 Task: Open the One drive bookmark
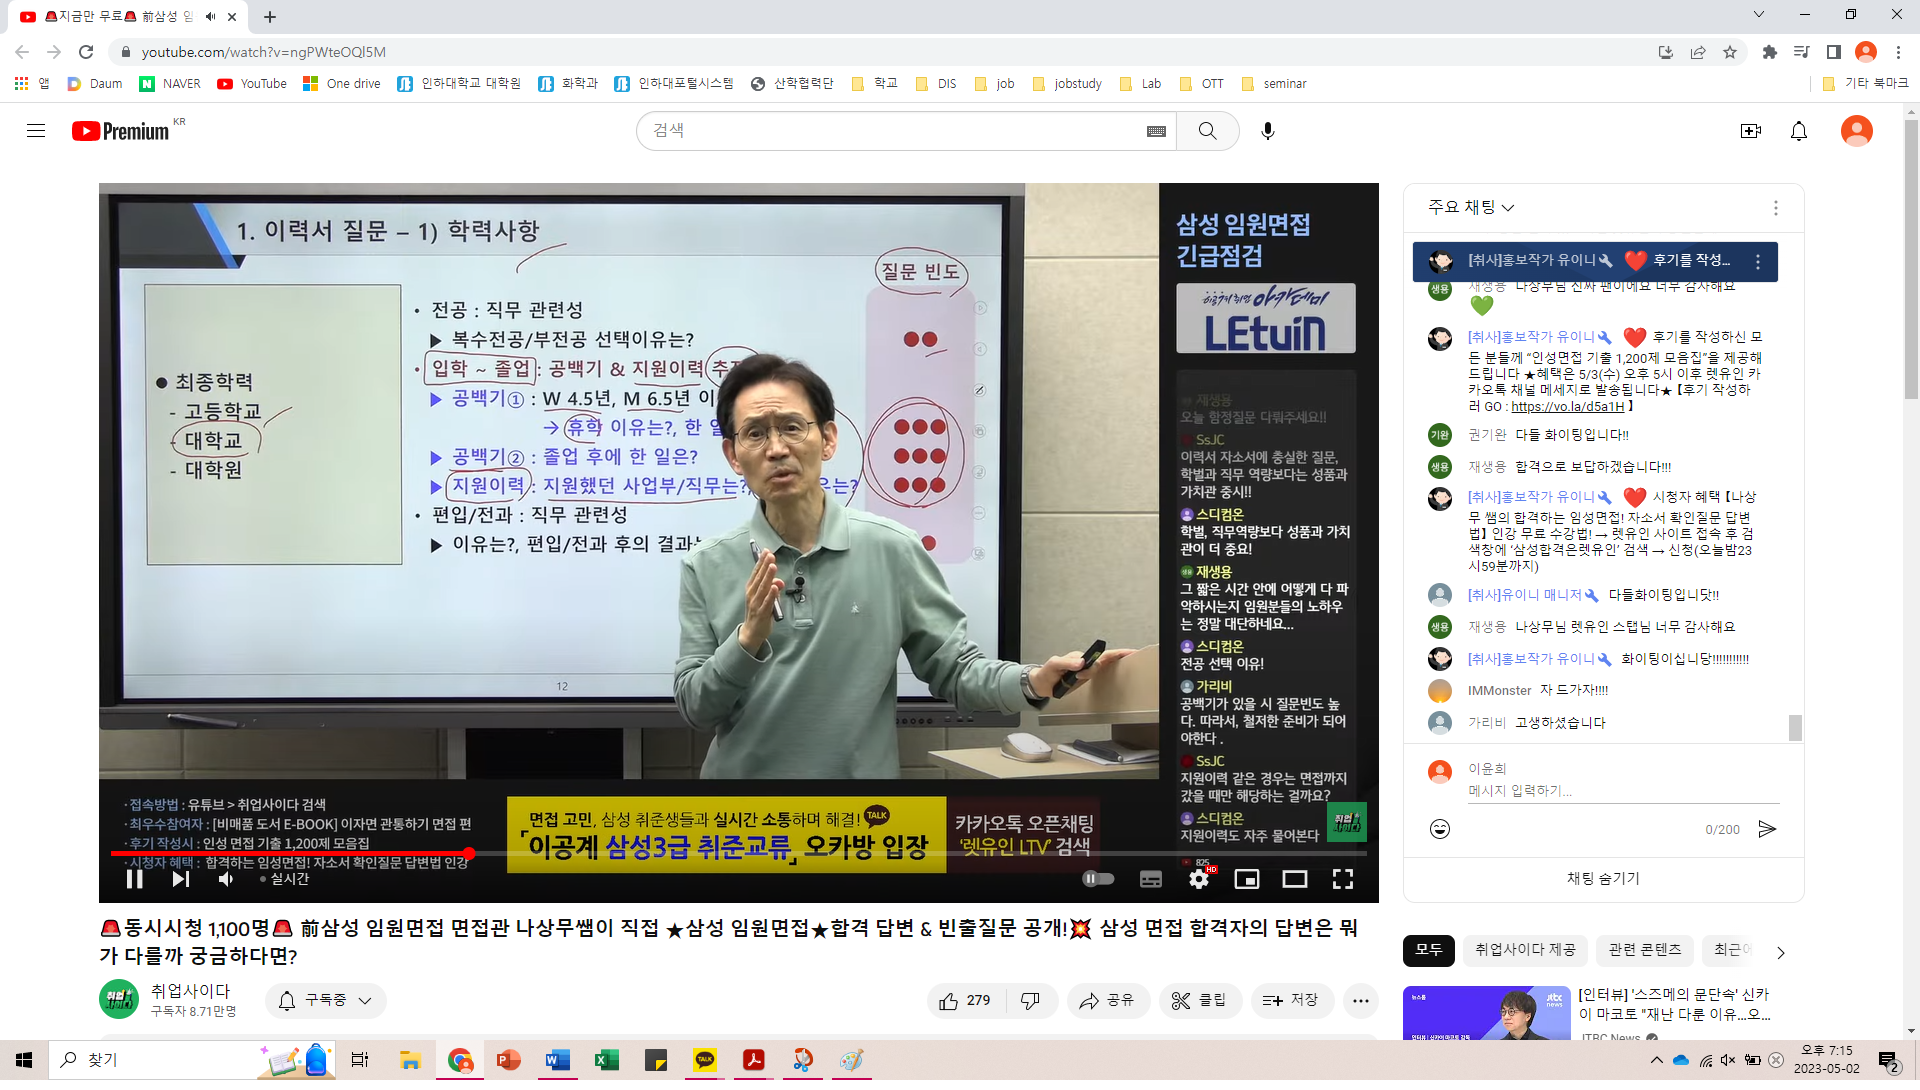pyautogui.click(x=341, y=84)
